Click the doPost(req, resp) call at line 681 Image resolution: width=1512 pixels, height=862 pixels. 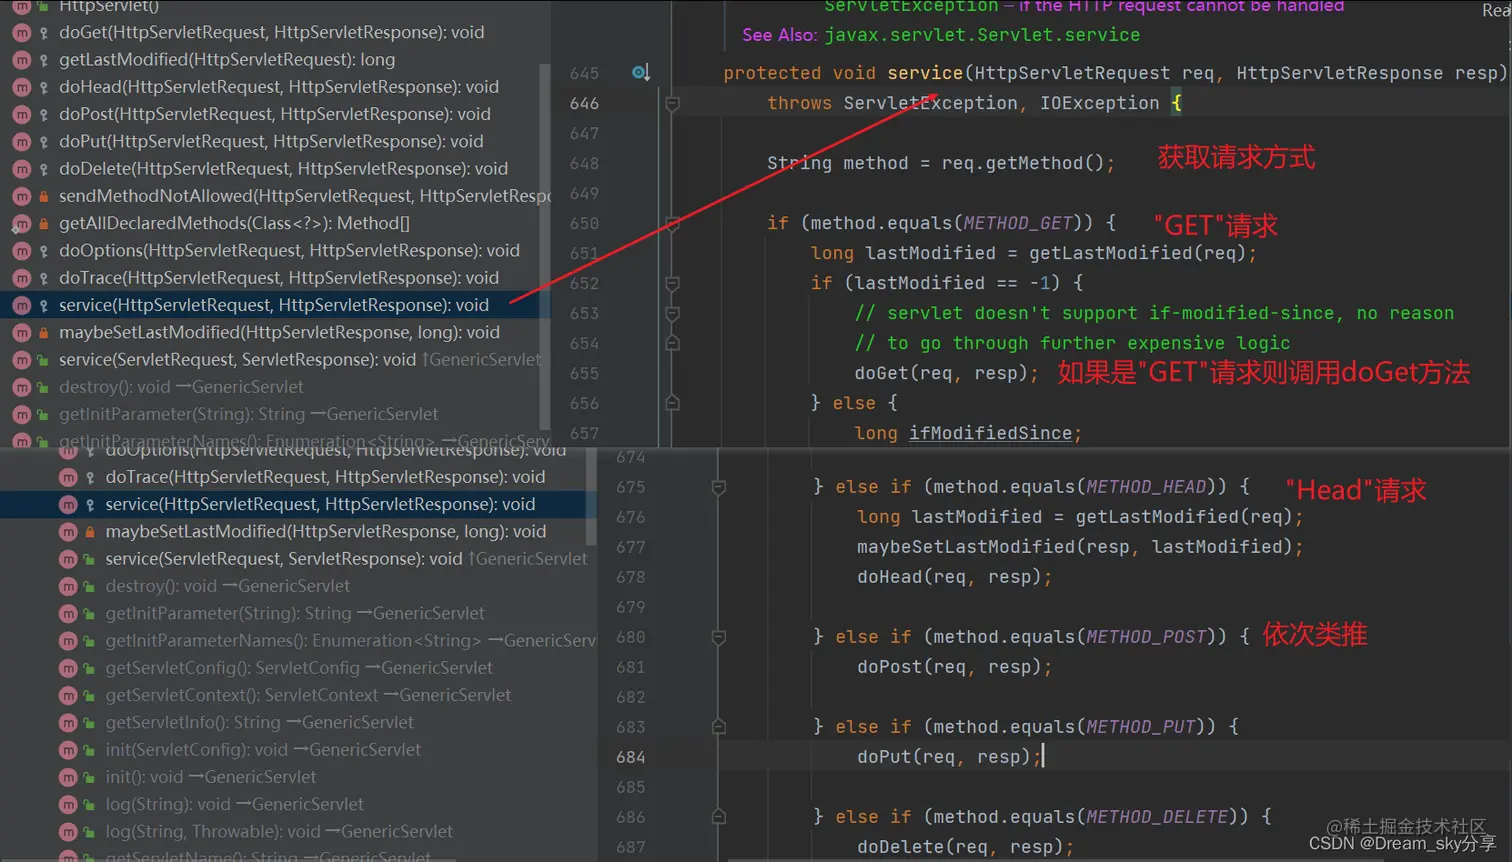[x=954, y=667]
